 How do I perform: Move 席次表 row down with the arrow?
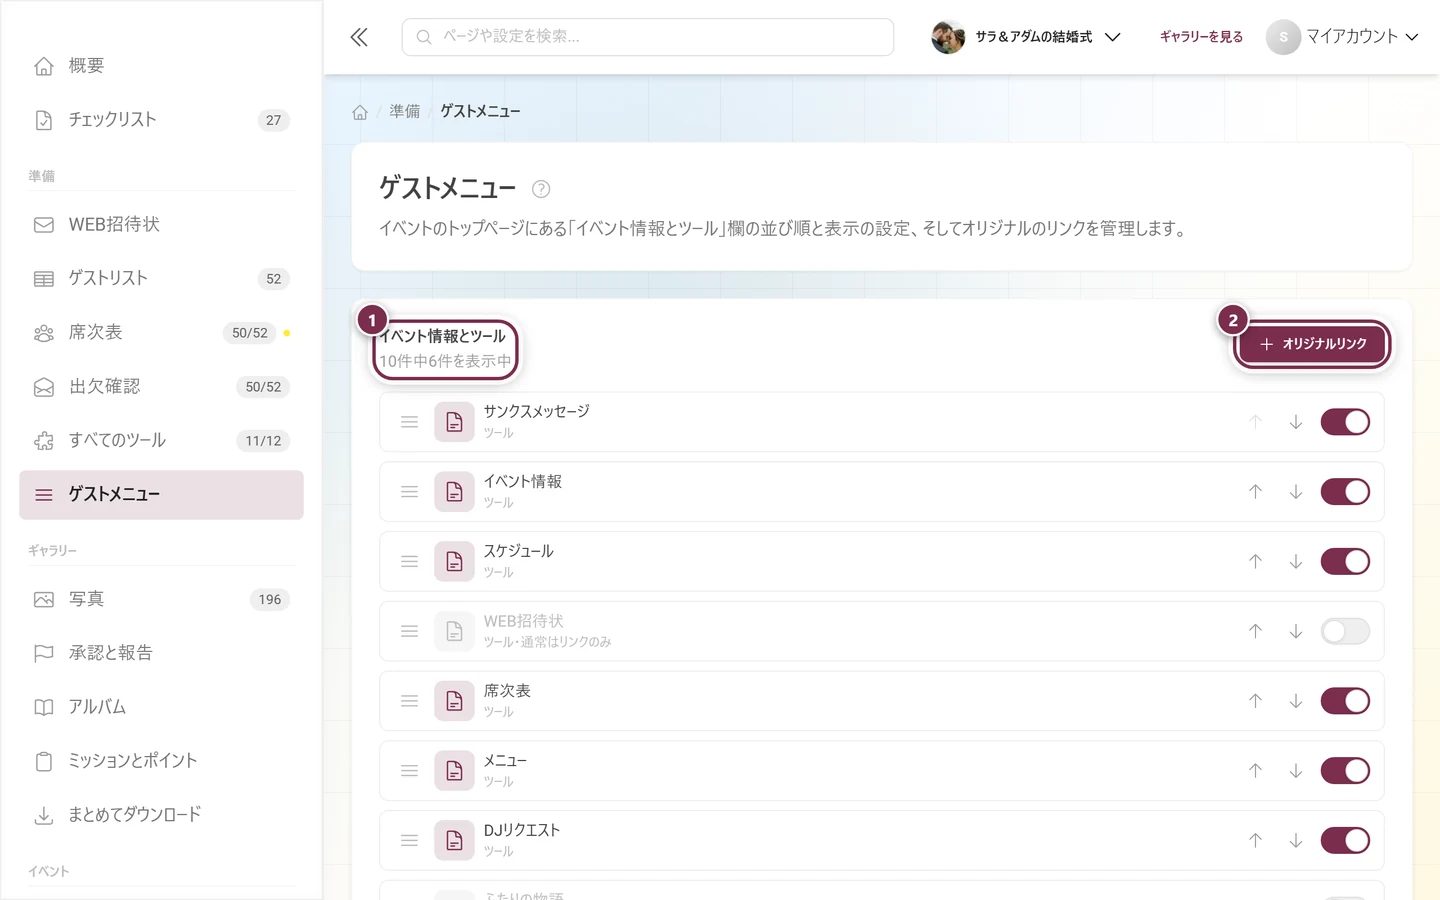[x=1295, y=701]
